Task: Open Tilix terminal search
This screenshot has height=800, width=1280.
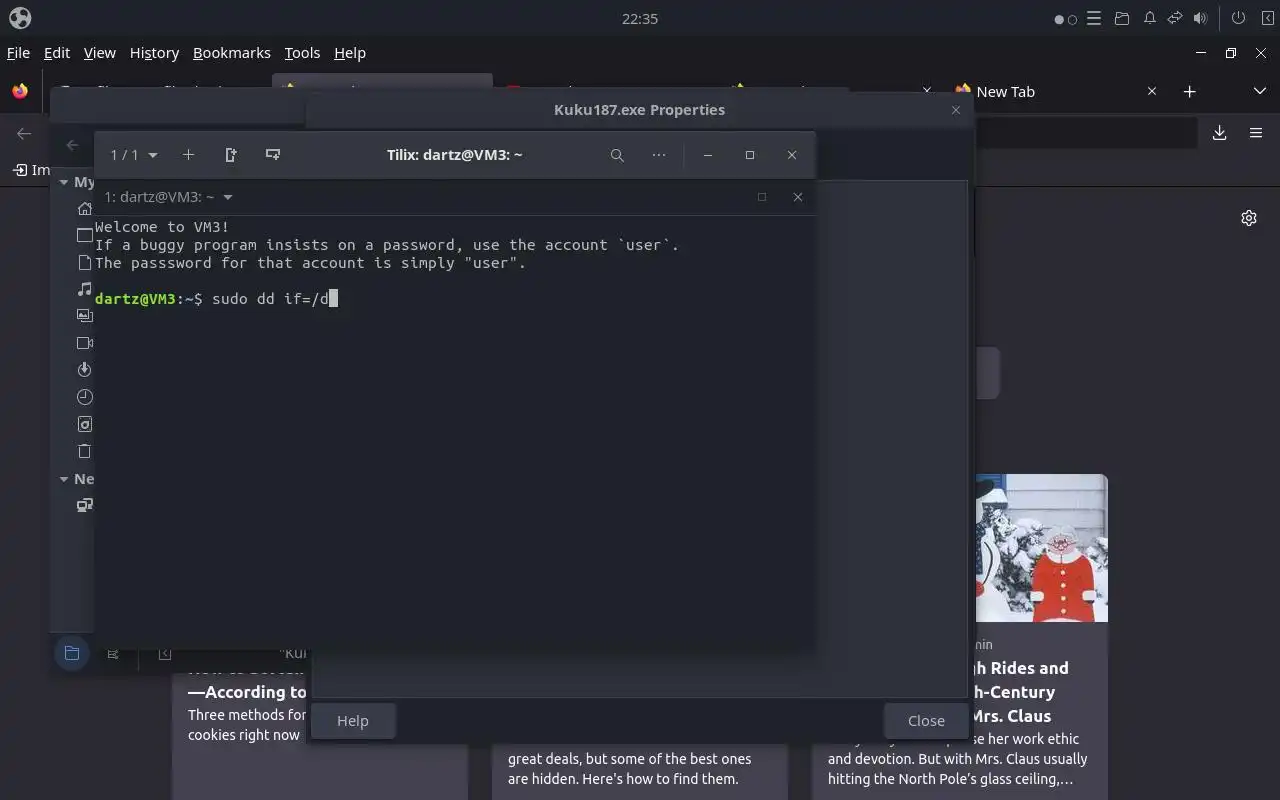Action: pos(617,155)
